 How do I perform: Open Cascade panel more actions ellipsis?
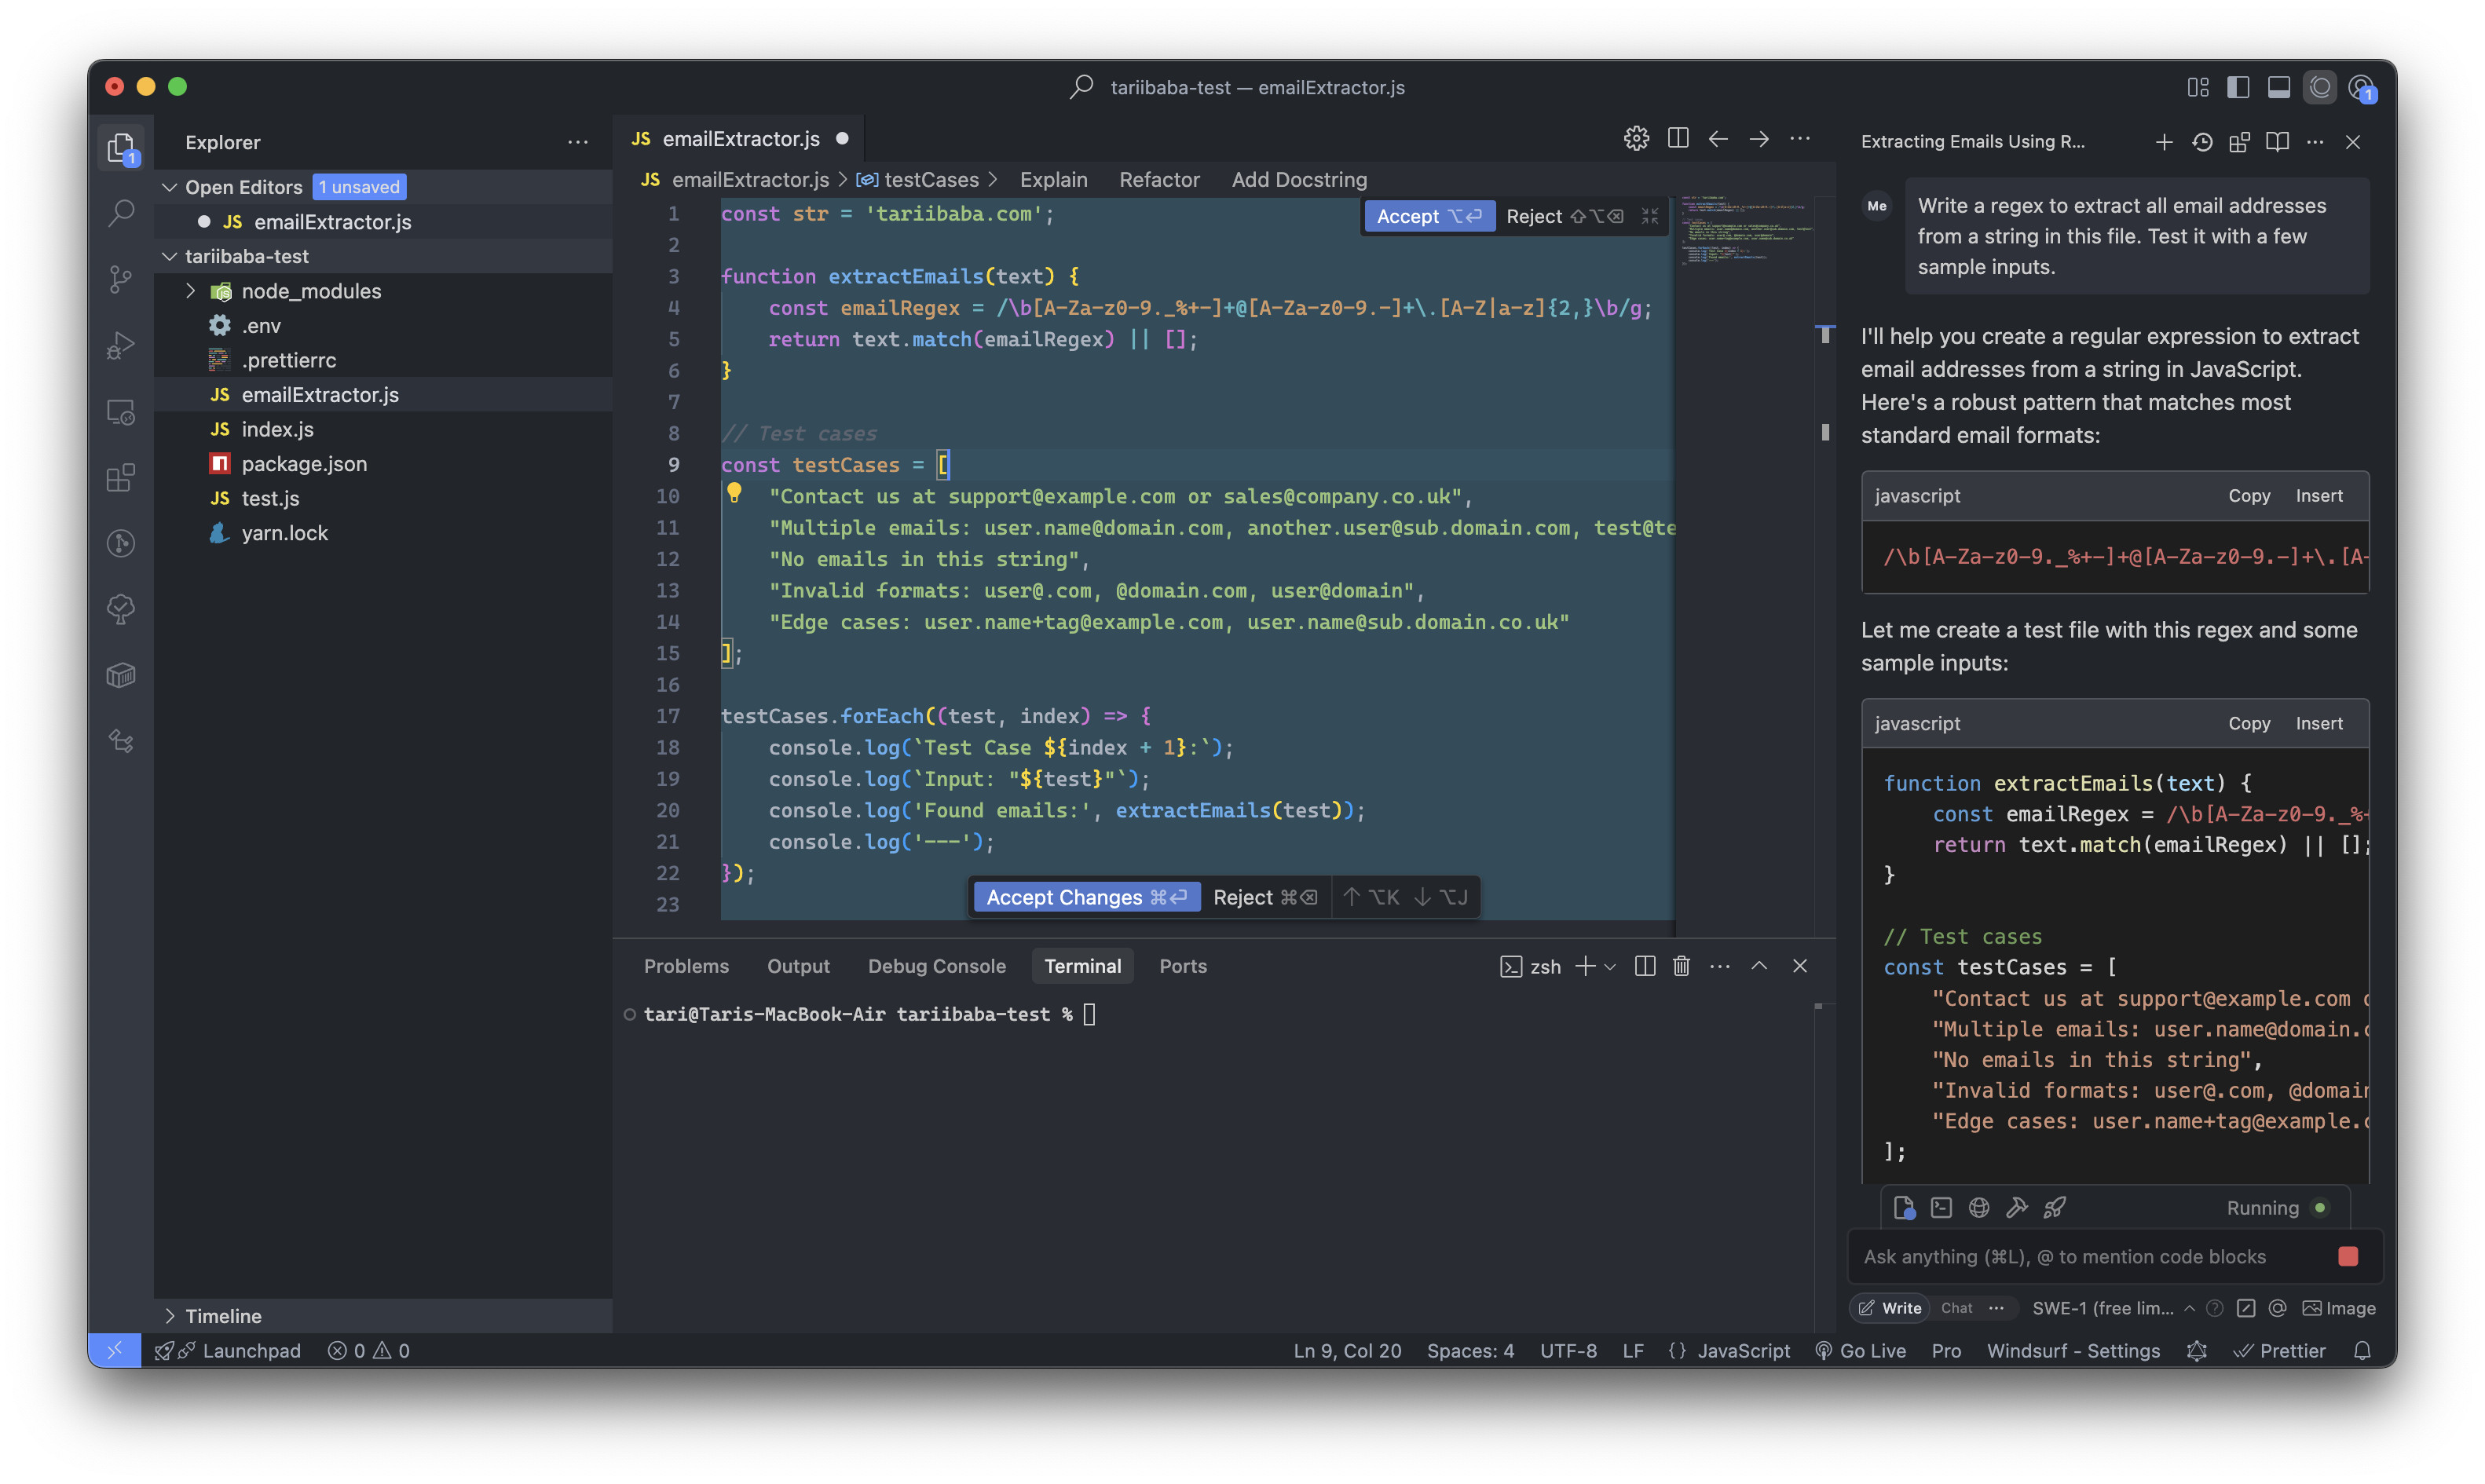(x=2315, y=142)
